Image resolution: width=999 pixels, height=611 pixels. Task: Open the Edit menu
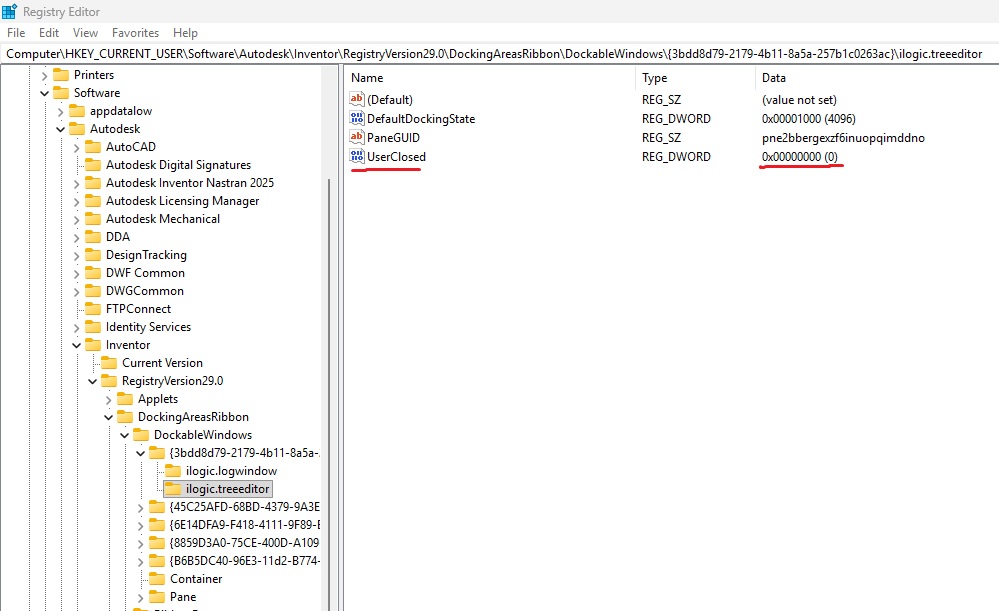coord(48,32)
